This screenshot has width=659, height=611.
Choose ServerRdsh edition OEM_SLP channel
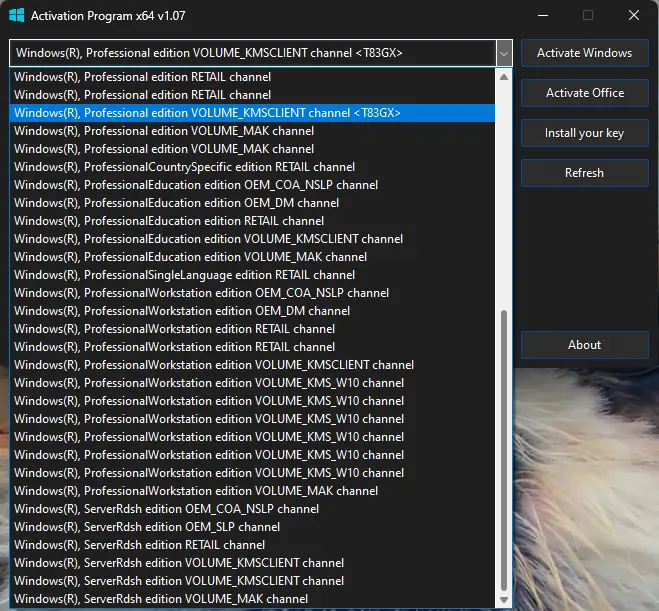coord(252,527)
